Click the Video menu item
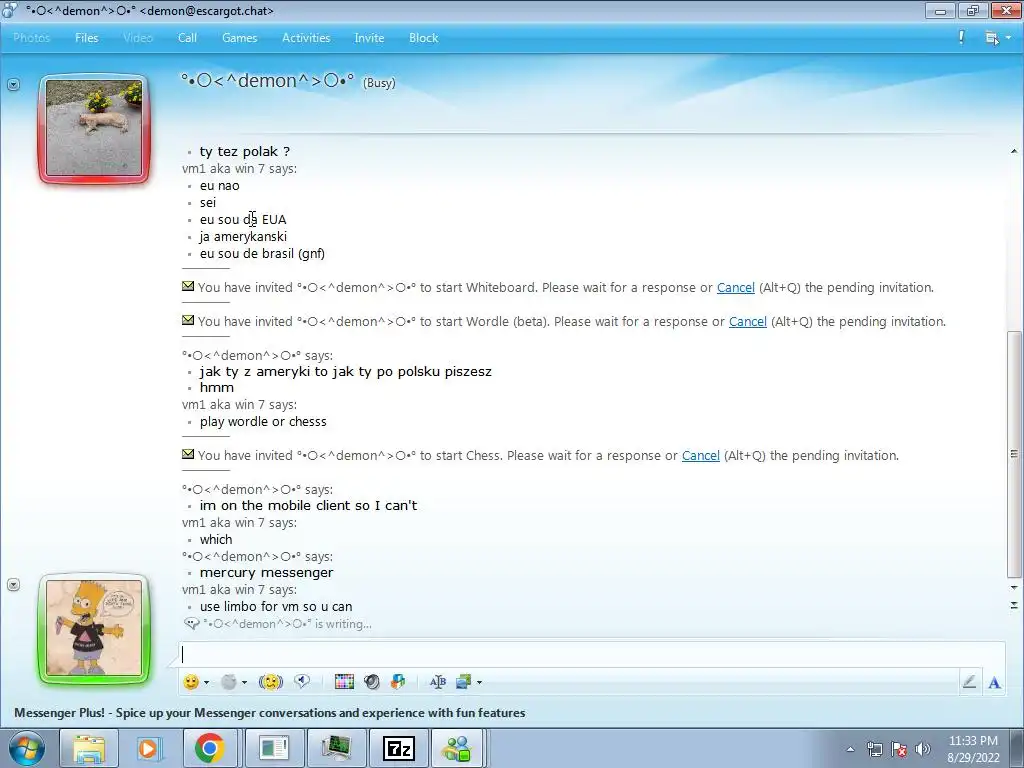Viewport: 1024px width, 768px height. point(138,38)
